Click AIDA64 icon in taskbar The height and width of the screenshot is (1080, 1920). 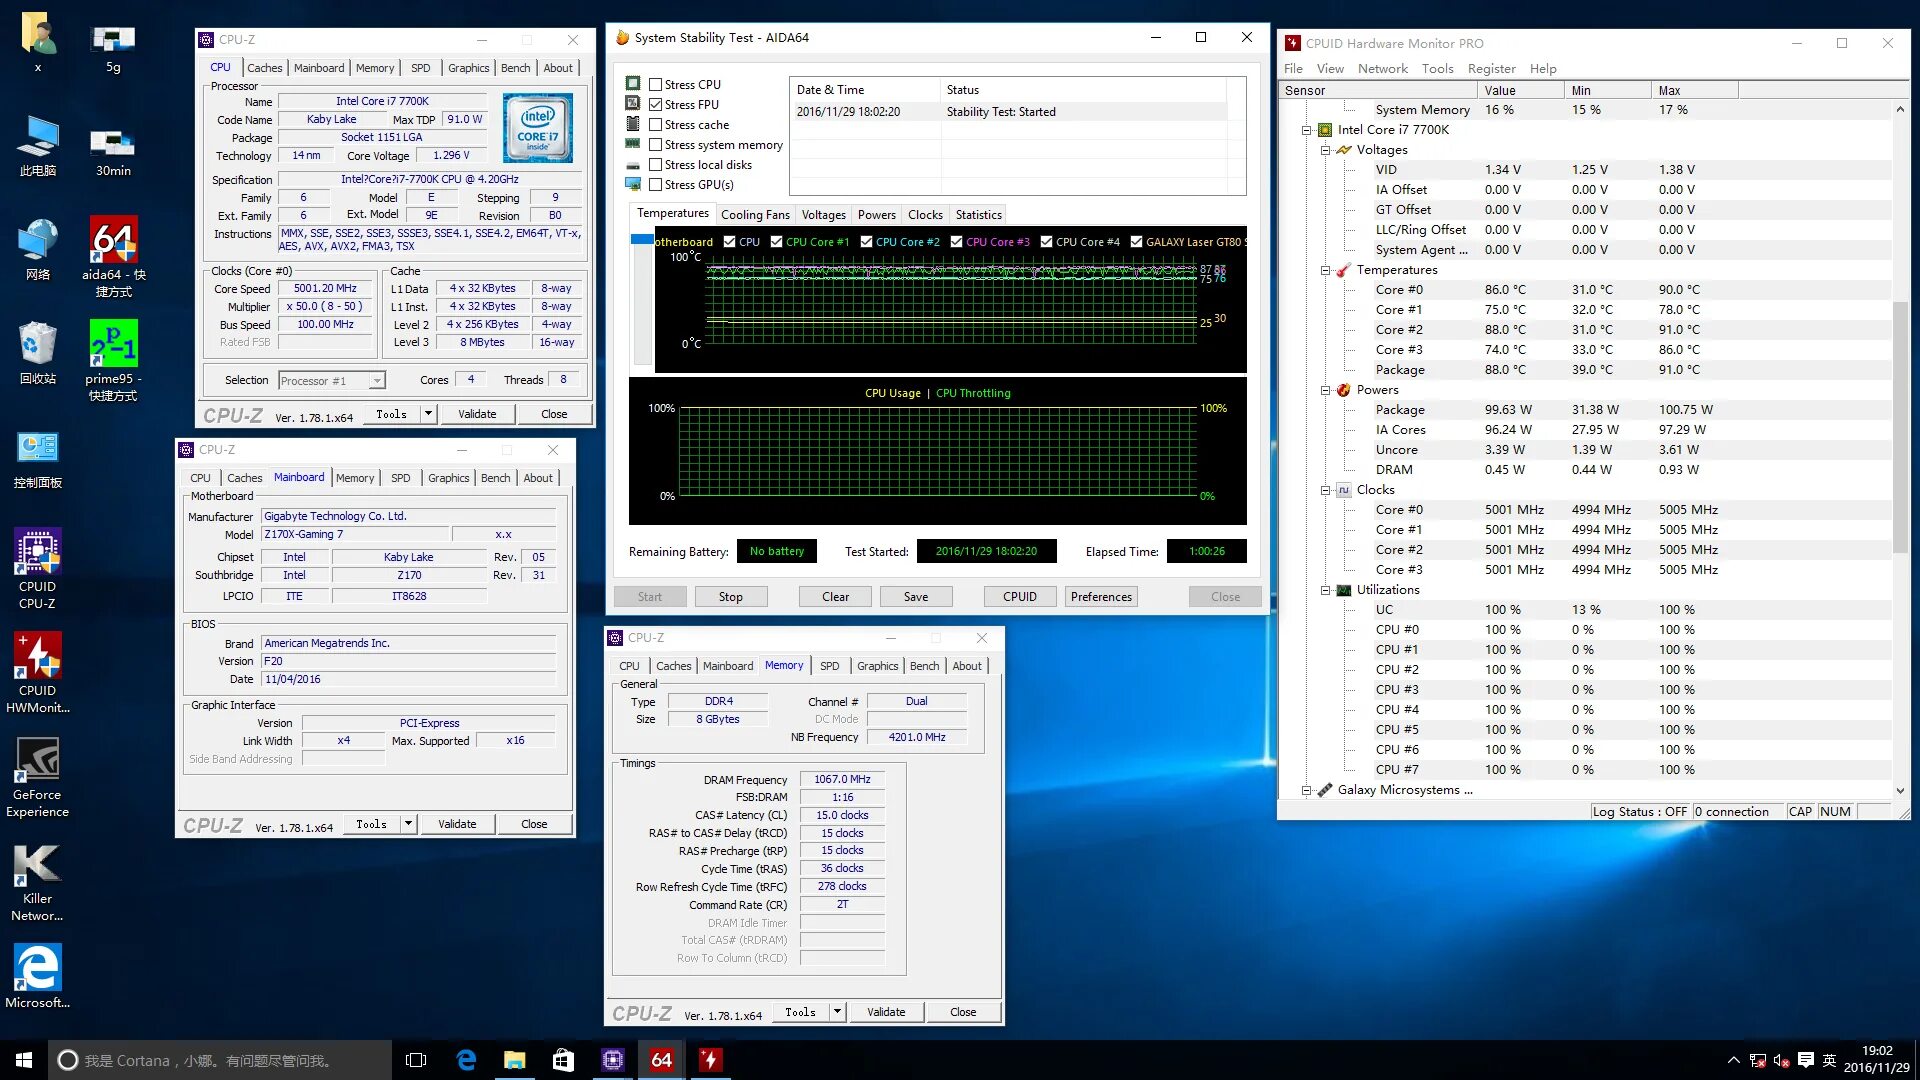coord(661,1060)
